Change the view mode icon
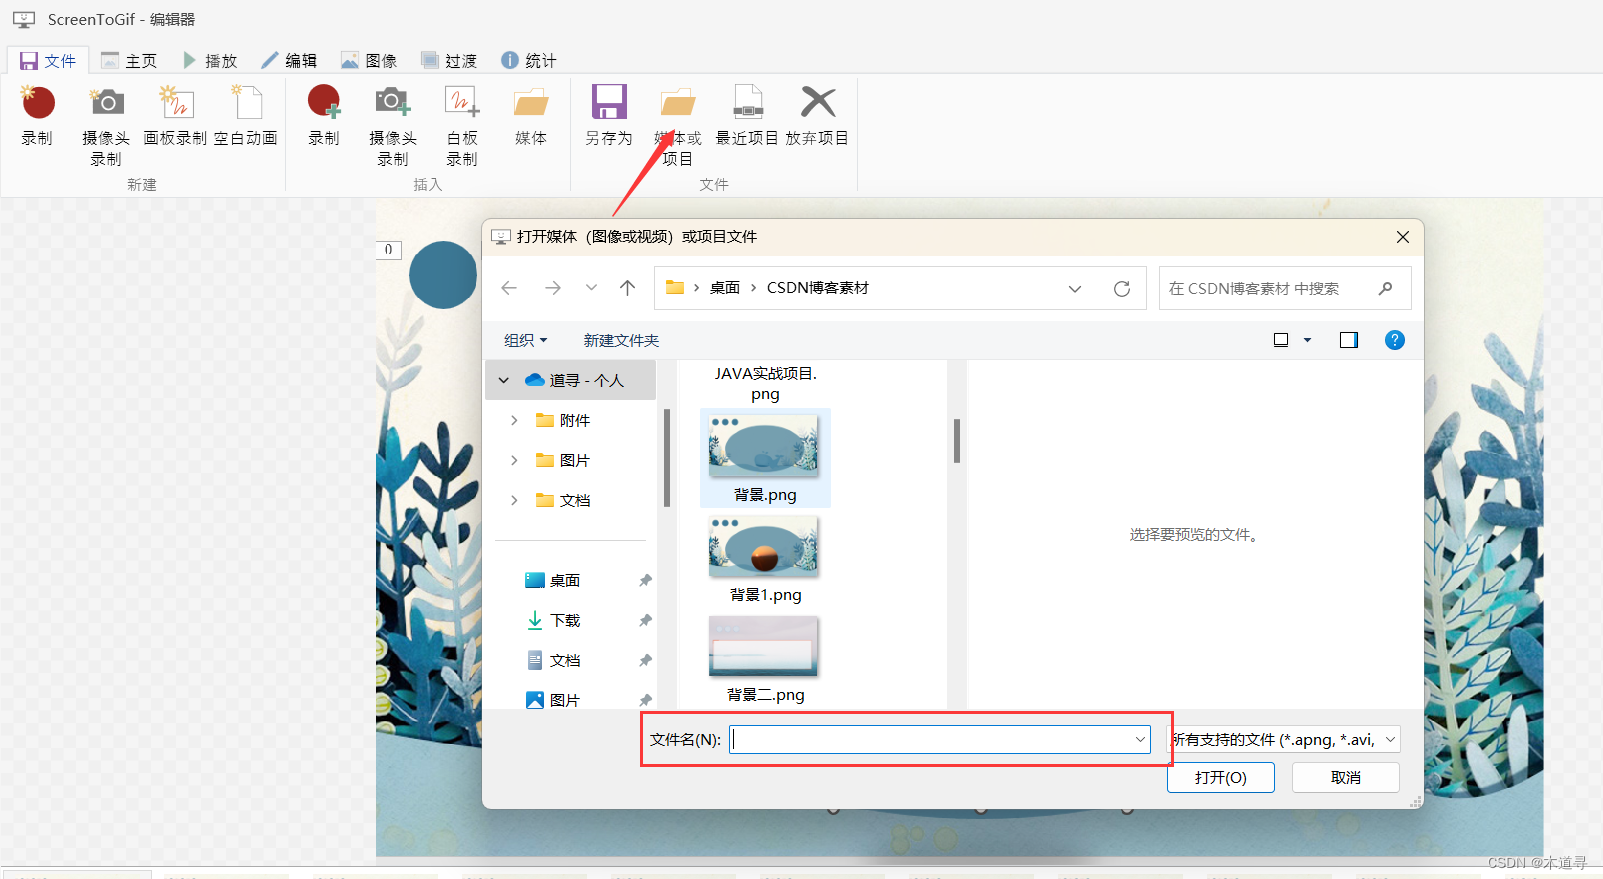Screen dimensions: 1603x879 click(x=1281, y=340)
